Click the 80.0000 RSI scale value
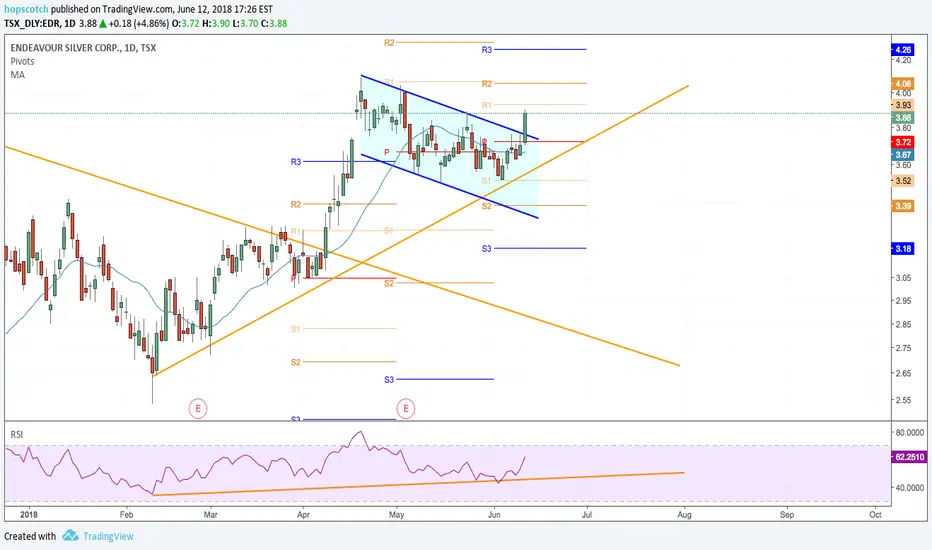Image resolution: width=932 pixels, height=550 pixels. [909, 433]
